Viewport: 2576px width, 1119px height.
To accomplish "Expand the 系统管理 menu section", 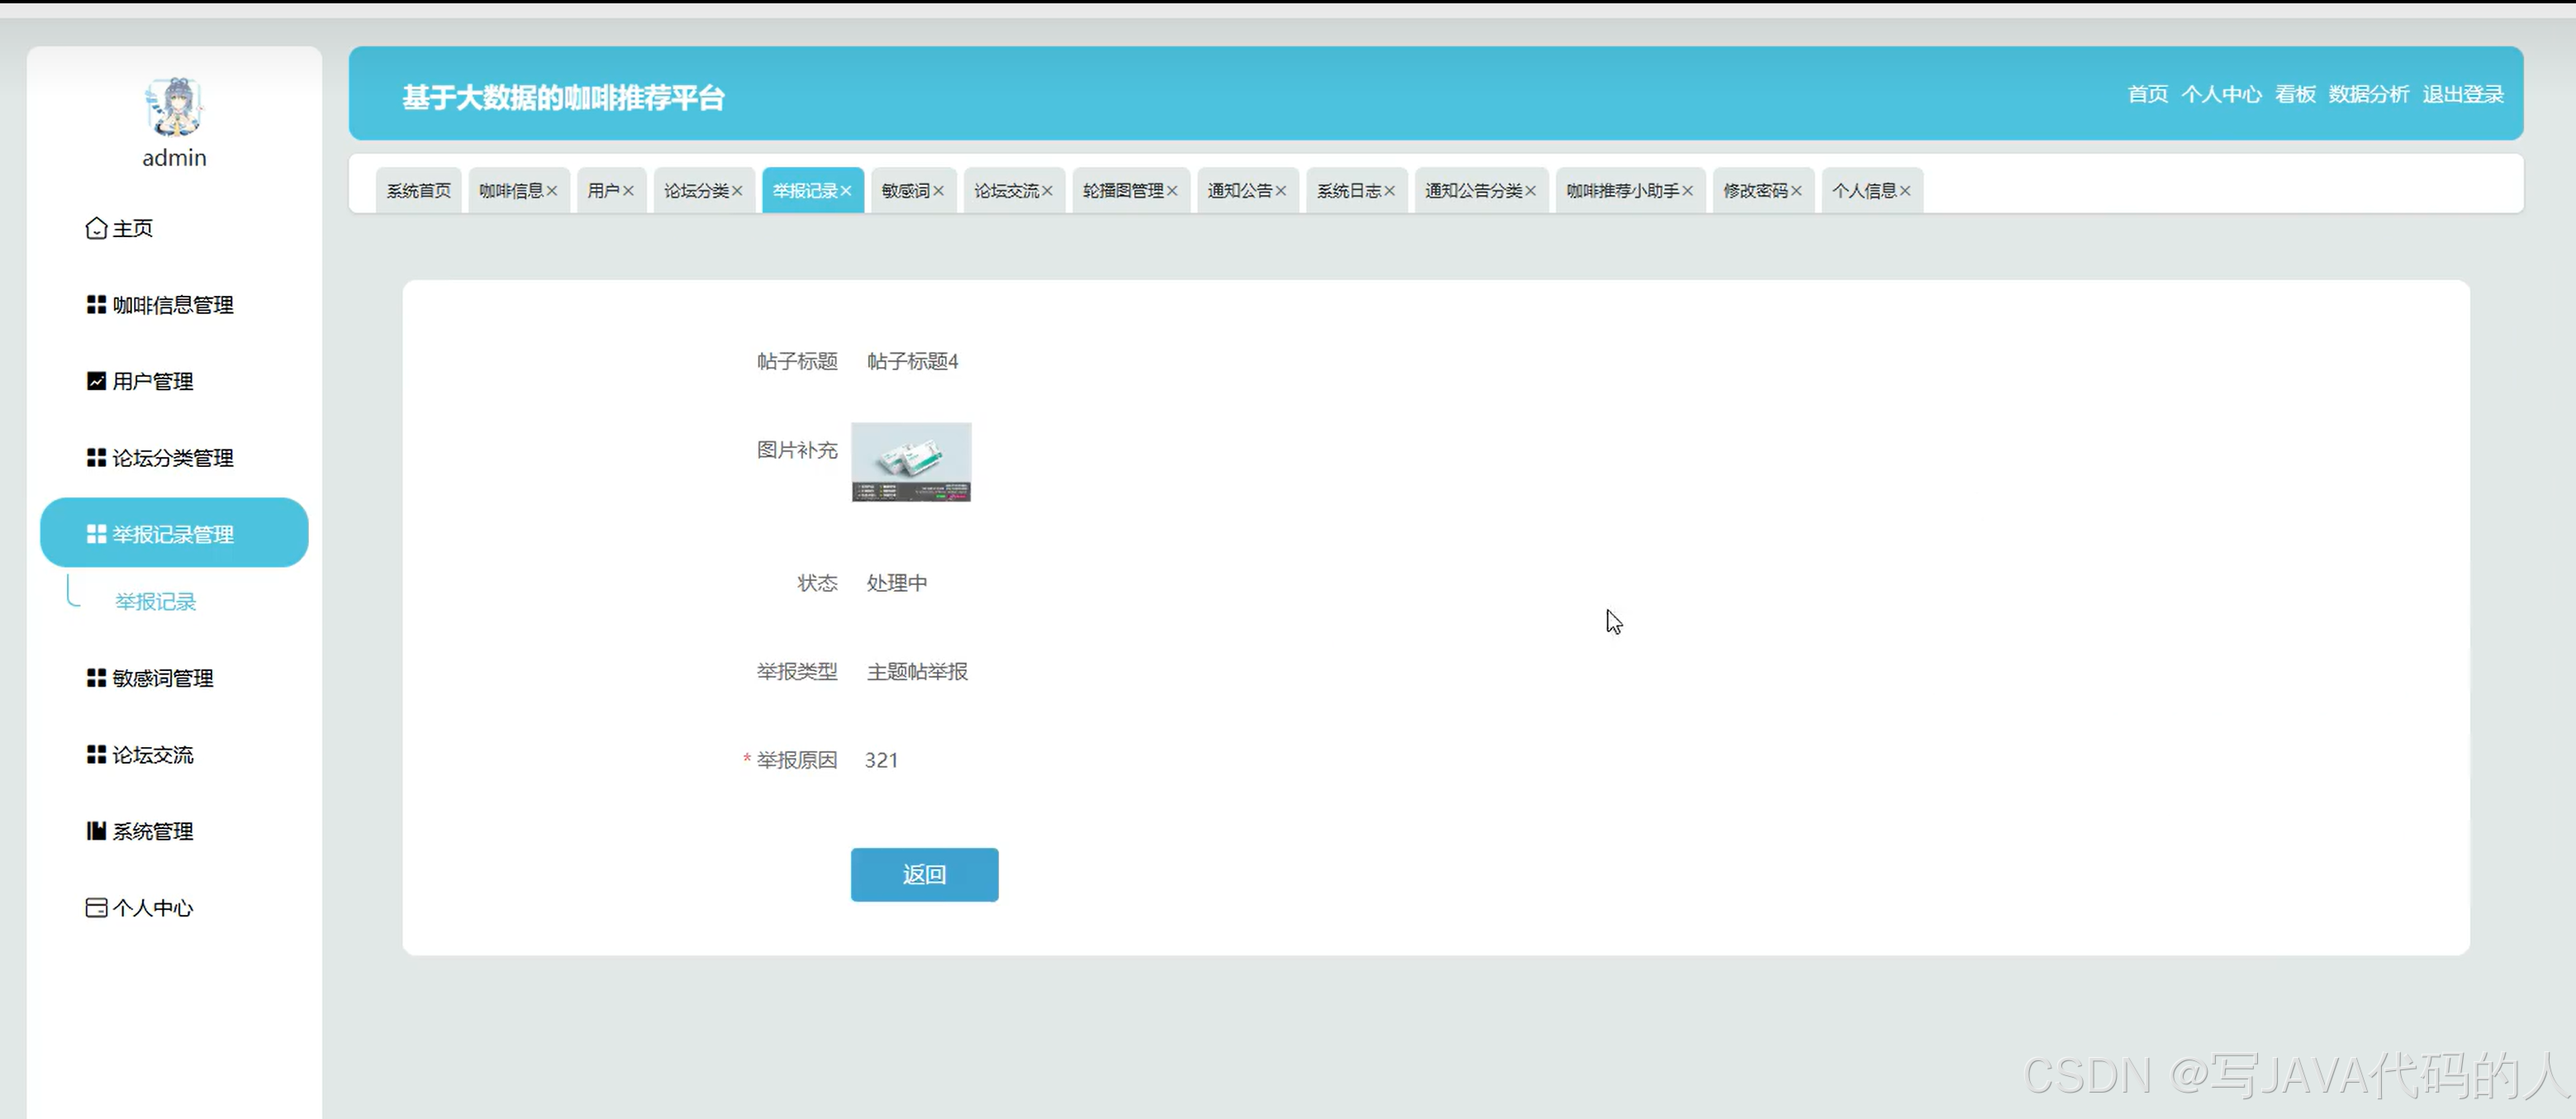I will click(x=152, y=830).
